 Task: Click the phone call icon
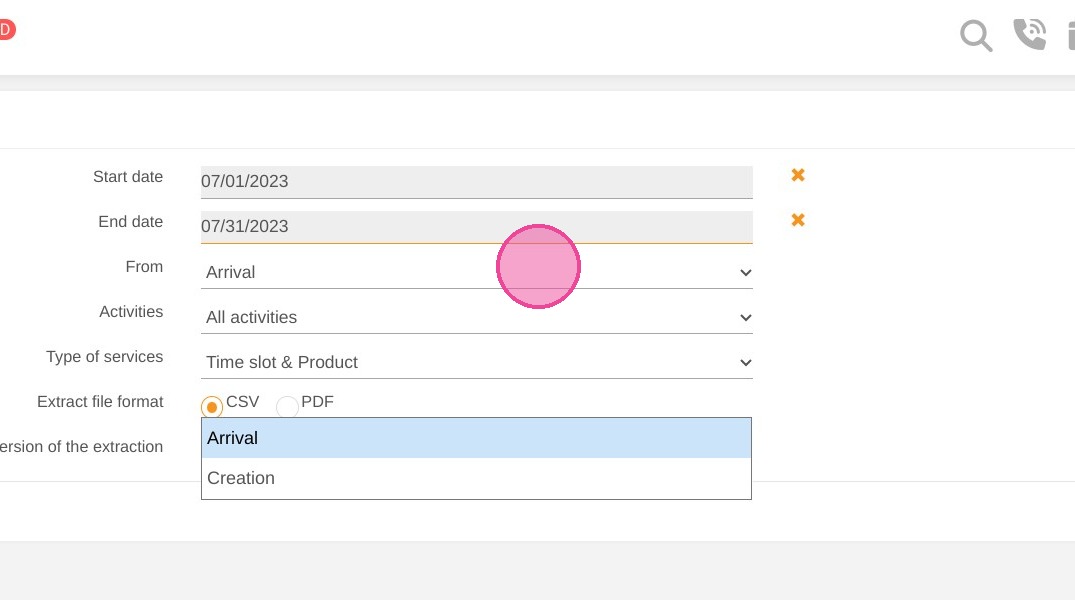(x=1030, y=34)
